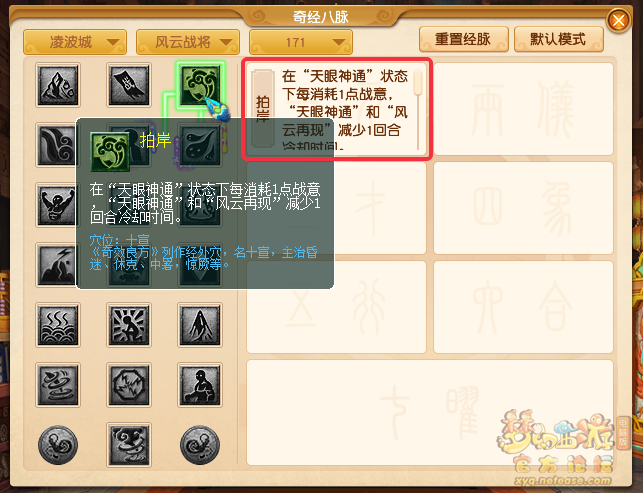Click the 拍岸 description scrollbar

click(x=418, y=110)
